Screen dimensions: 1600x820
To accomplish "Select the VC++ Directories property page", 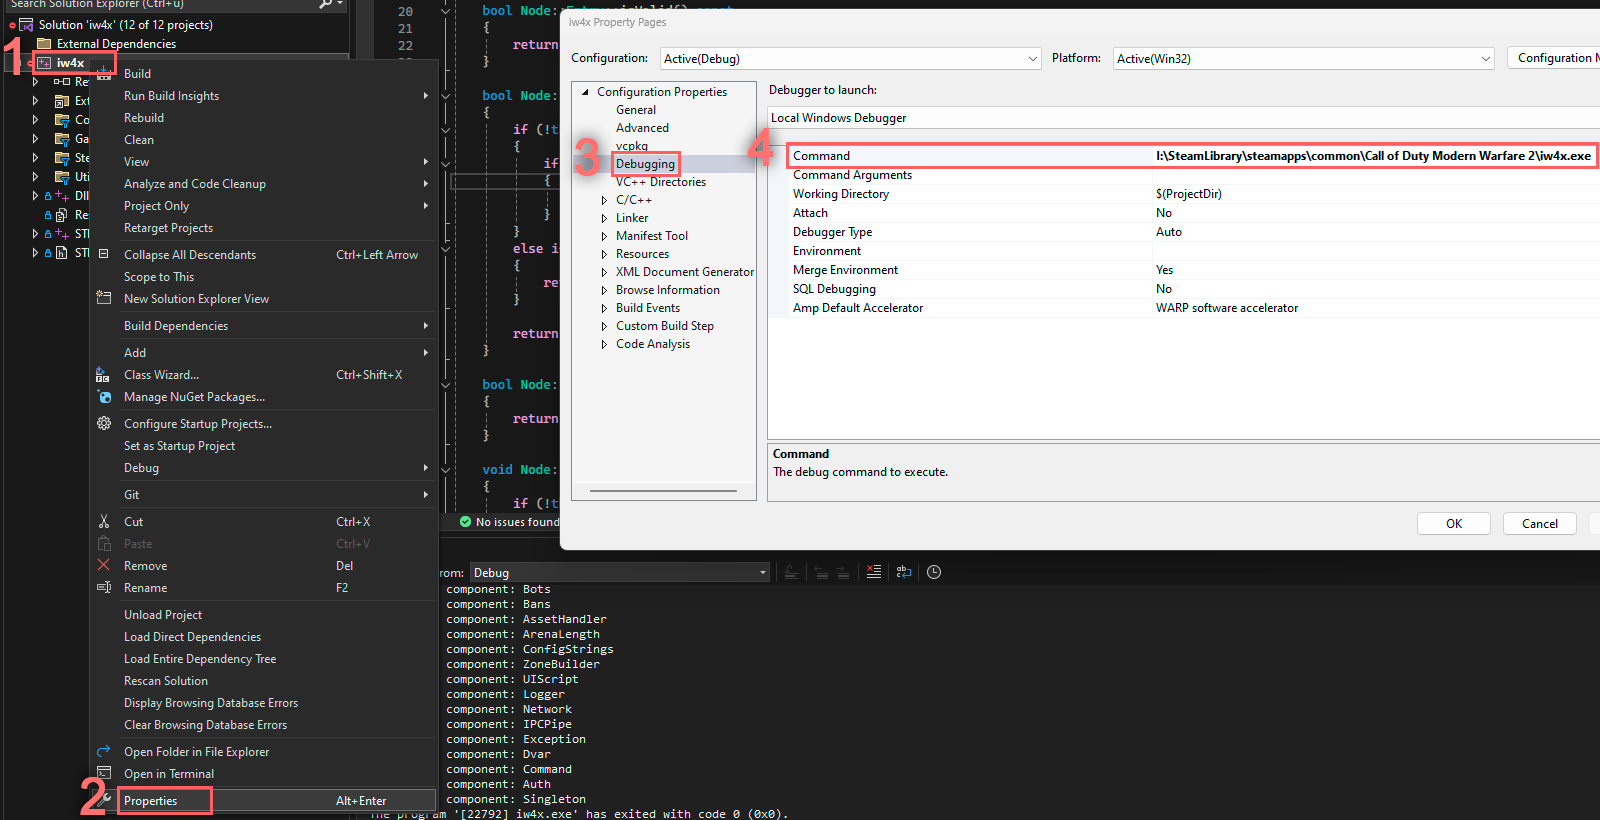I will (x=661, y=182).
